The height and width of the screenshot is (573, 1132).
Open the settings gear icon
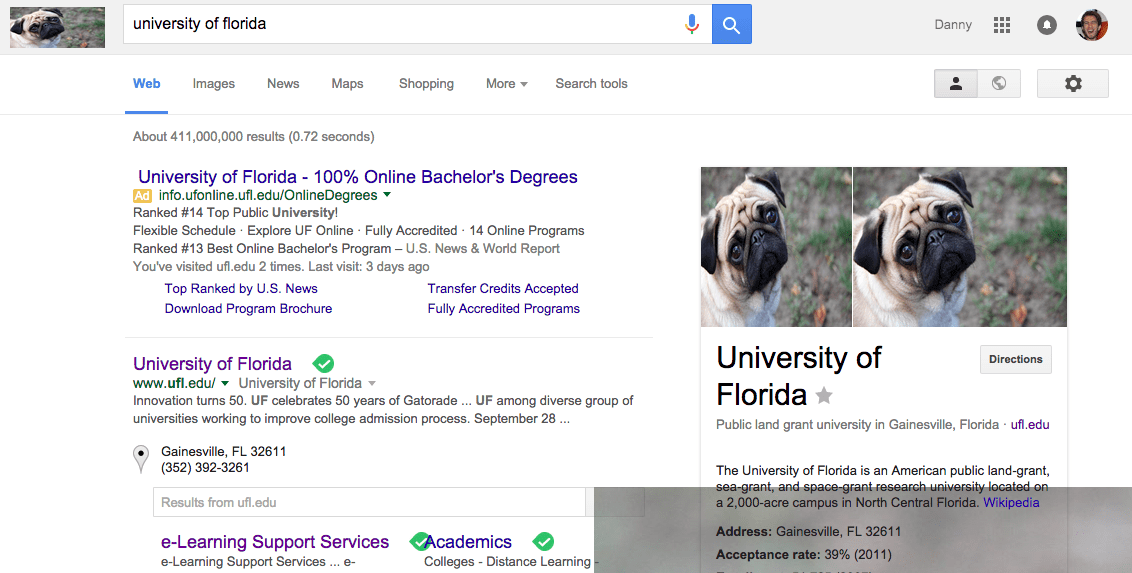click(1072, 84)
